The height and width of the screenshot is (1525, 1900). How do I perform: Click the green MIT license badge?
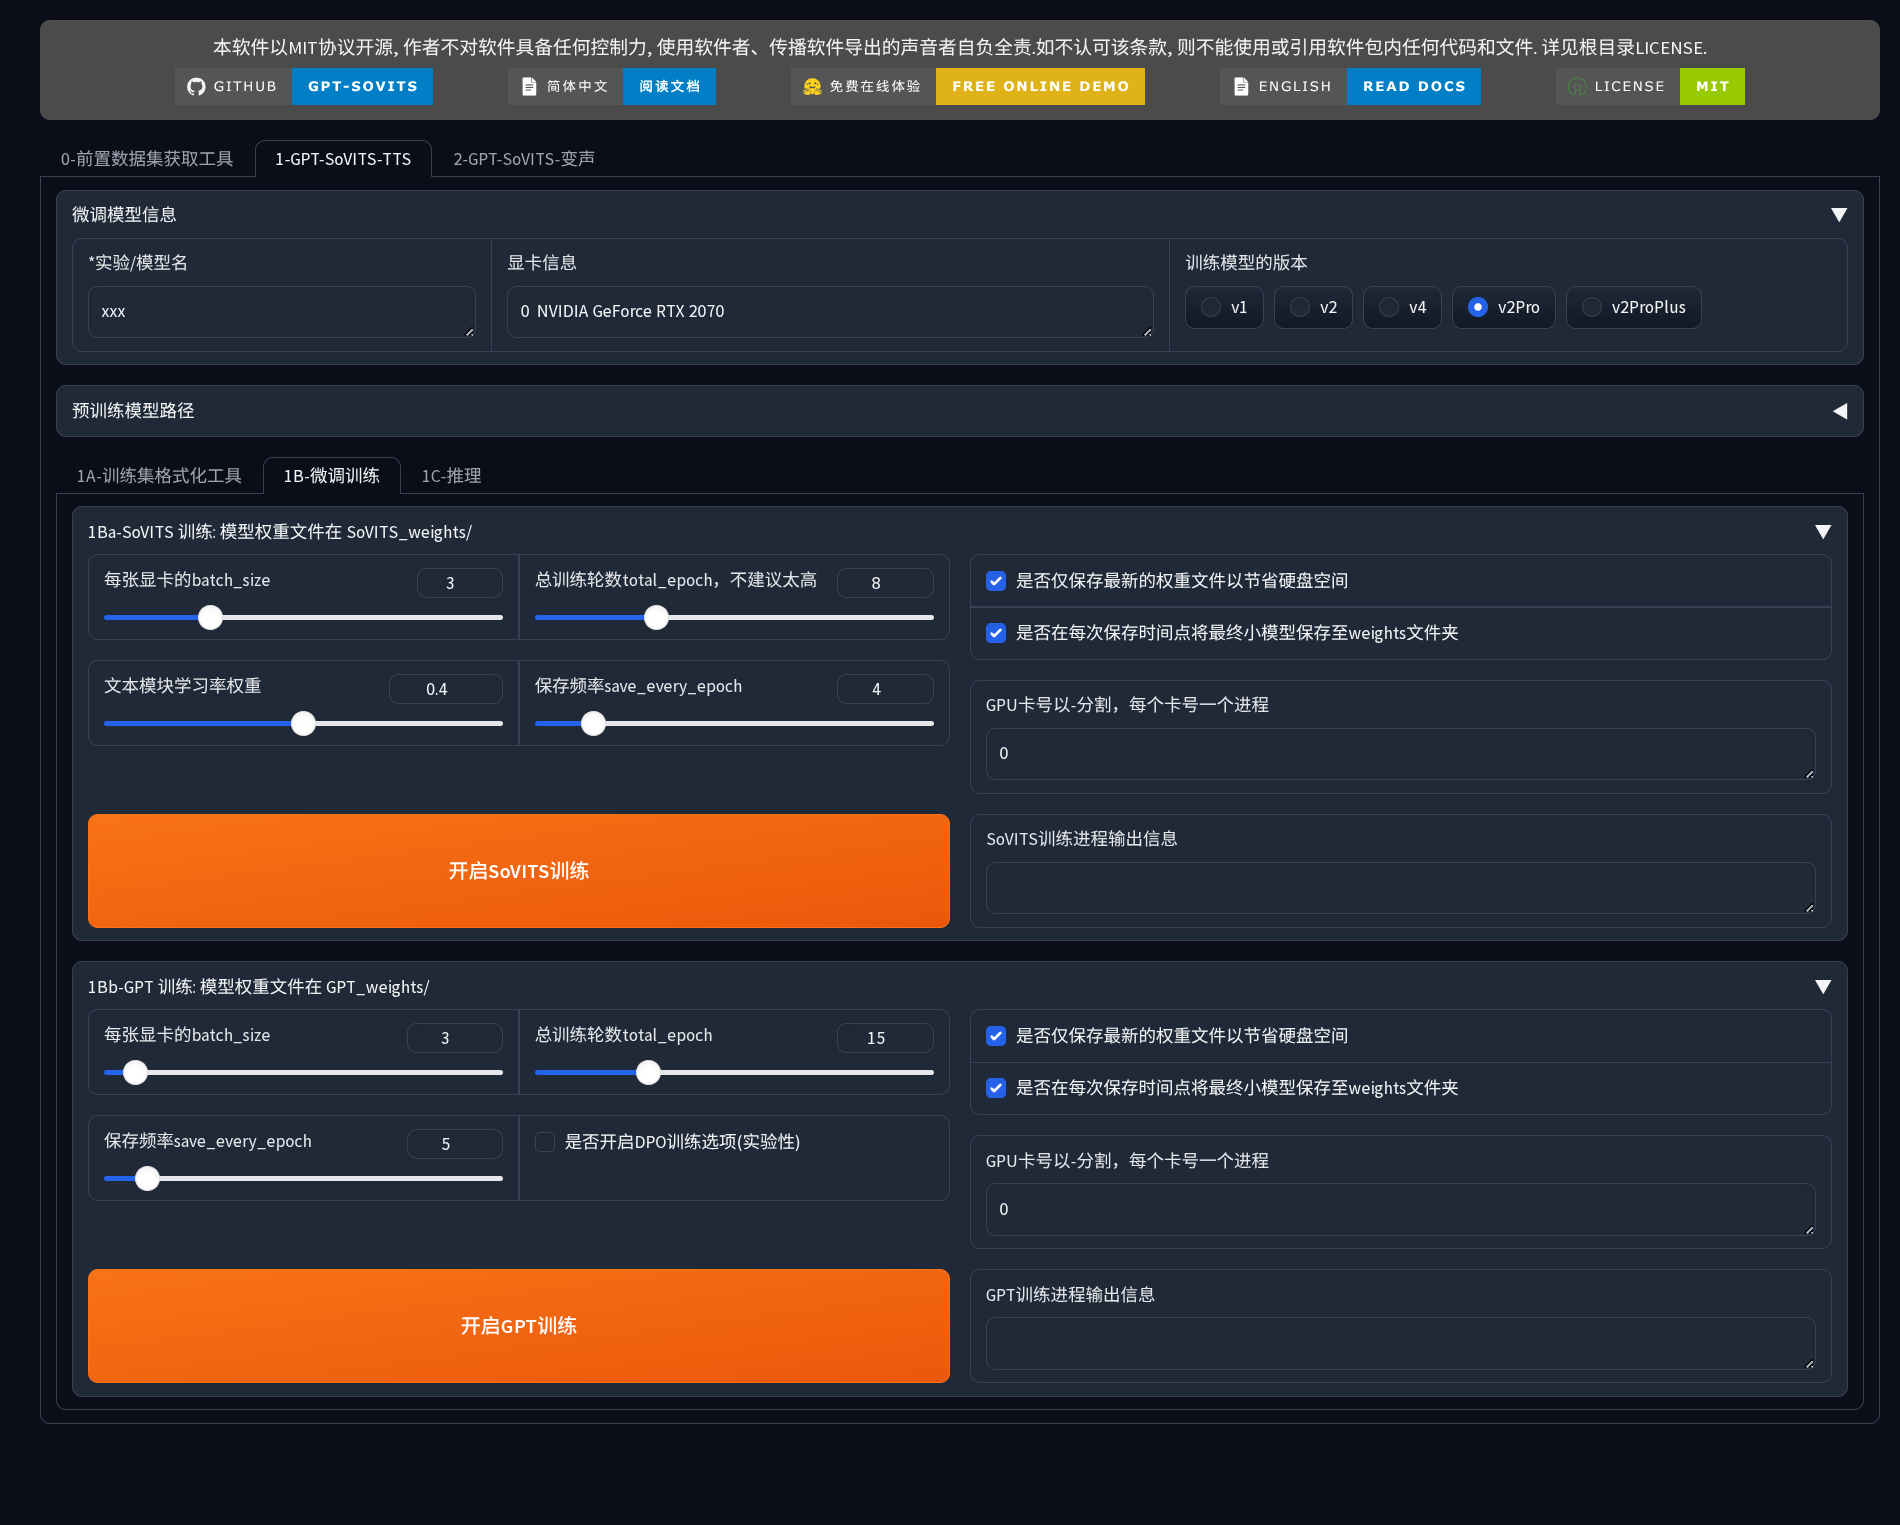pyautogui.click(x=1712, y=87)
